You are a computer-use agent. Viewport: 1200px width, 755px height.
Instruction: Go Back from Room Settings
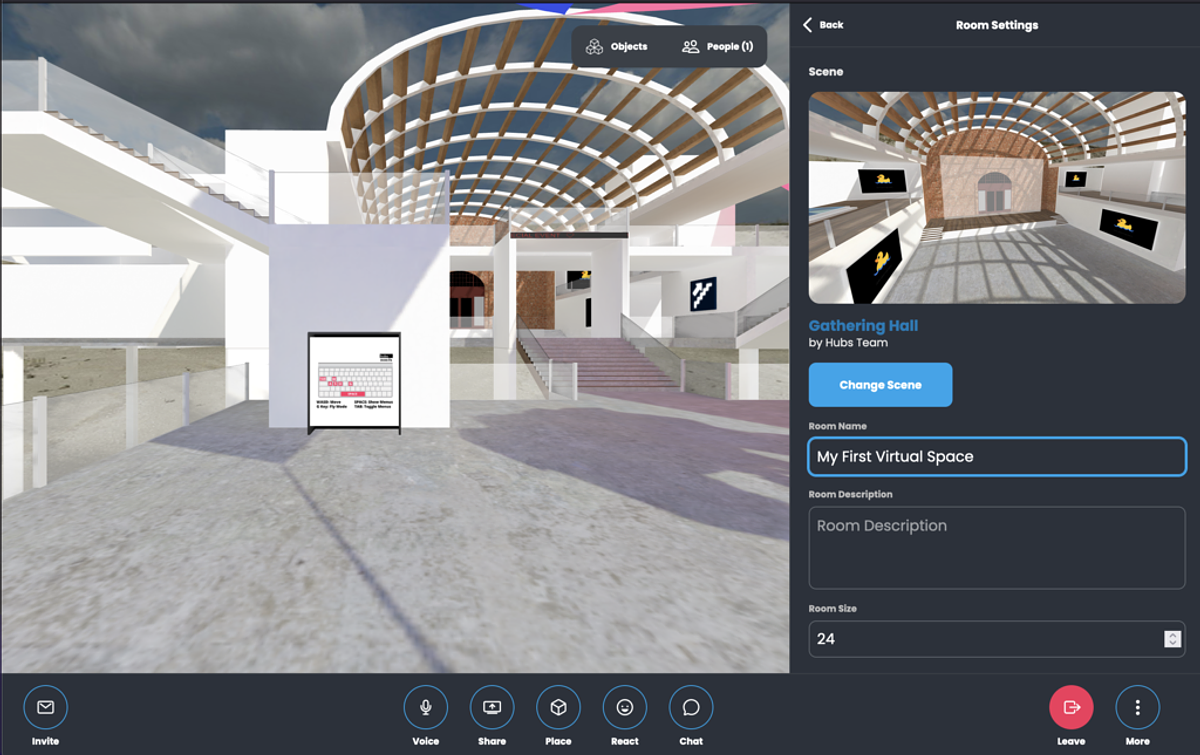(823, 25)
